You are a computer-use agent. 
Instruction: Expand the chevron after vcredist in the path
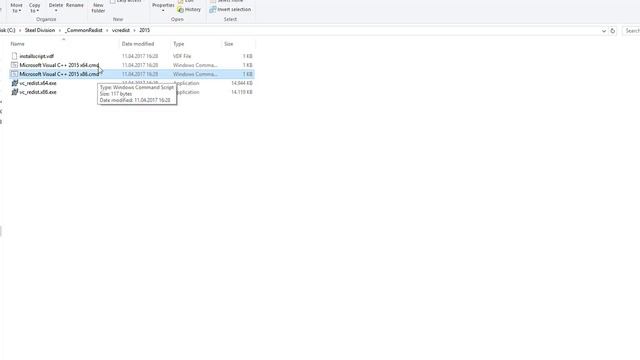tap(134, 30)
